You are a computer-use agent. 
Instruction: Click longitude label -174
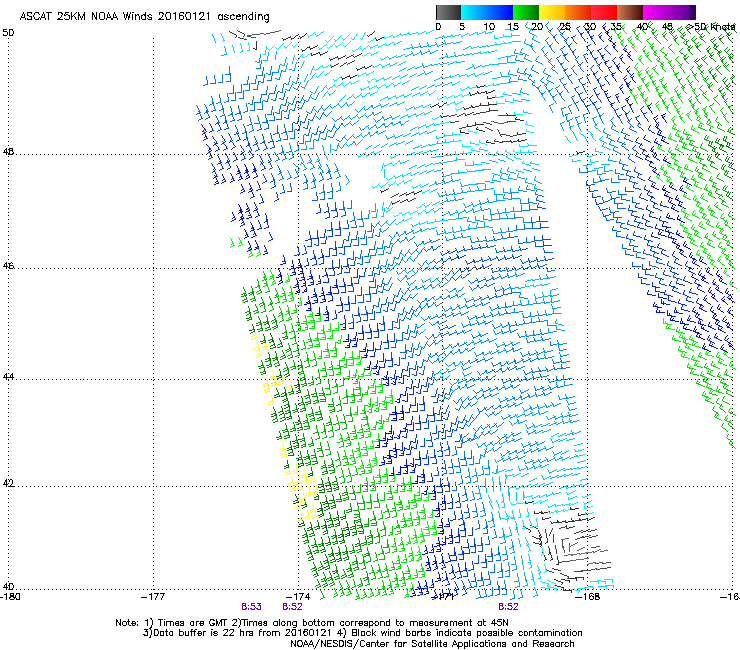pyautogui.click(x=298, y=597)
